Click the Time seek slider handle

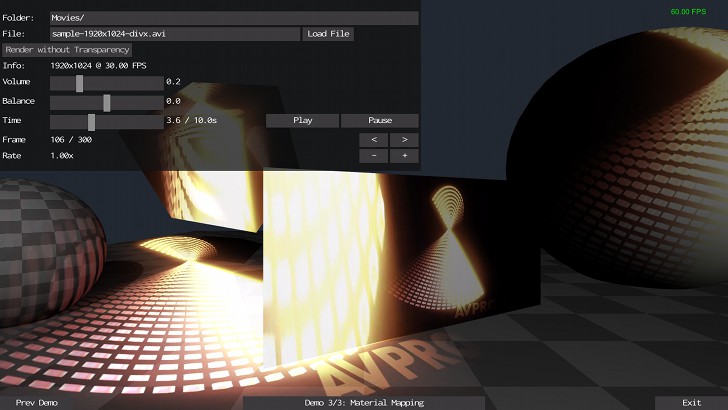(x=91, y=122)
